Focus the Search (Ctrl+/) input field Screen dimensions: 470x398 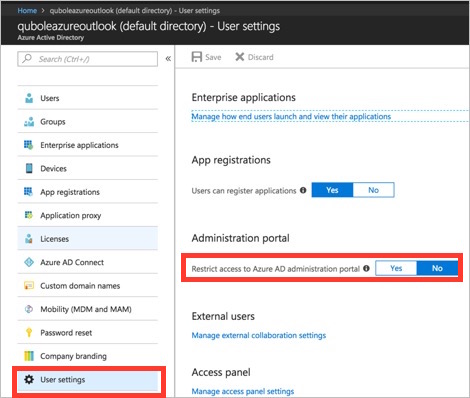(x=88, y=59)
